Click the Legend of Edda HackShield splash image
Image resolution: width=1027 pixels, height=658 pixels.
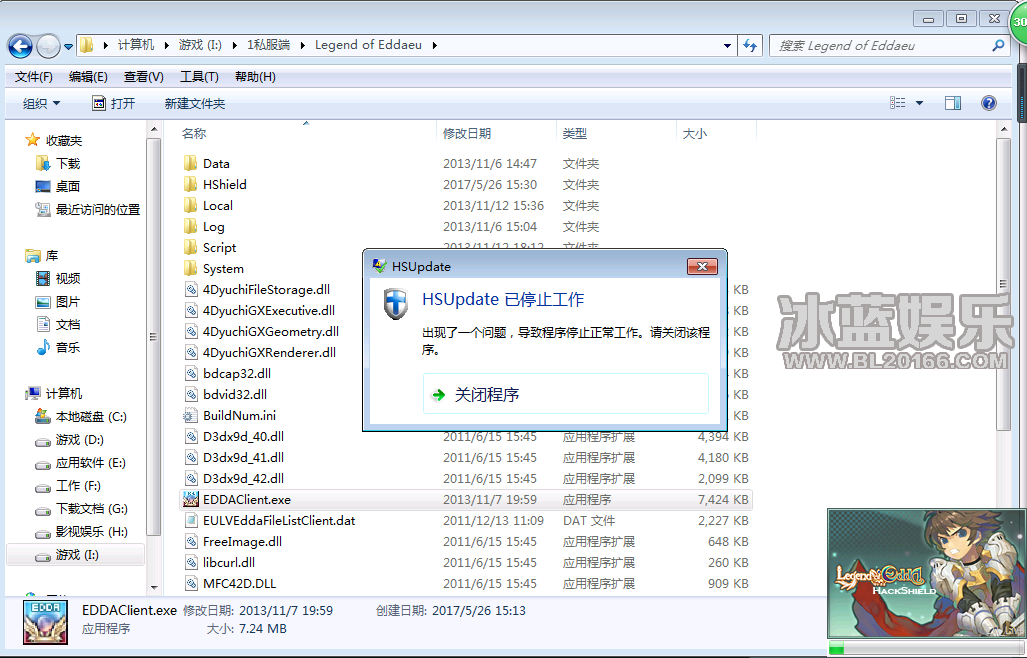coord(927,574)
